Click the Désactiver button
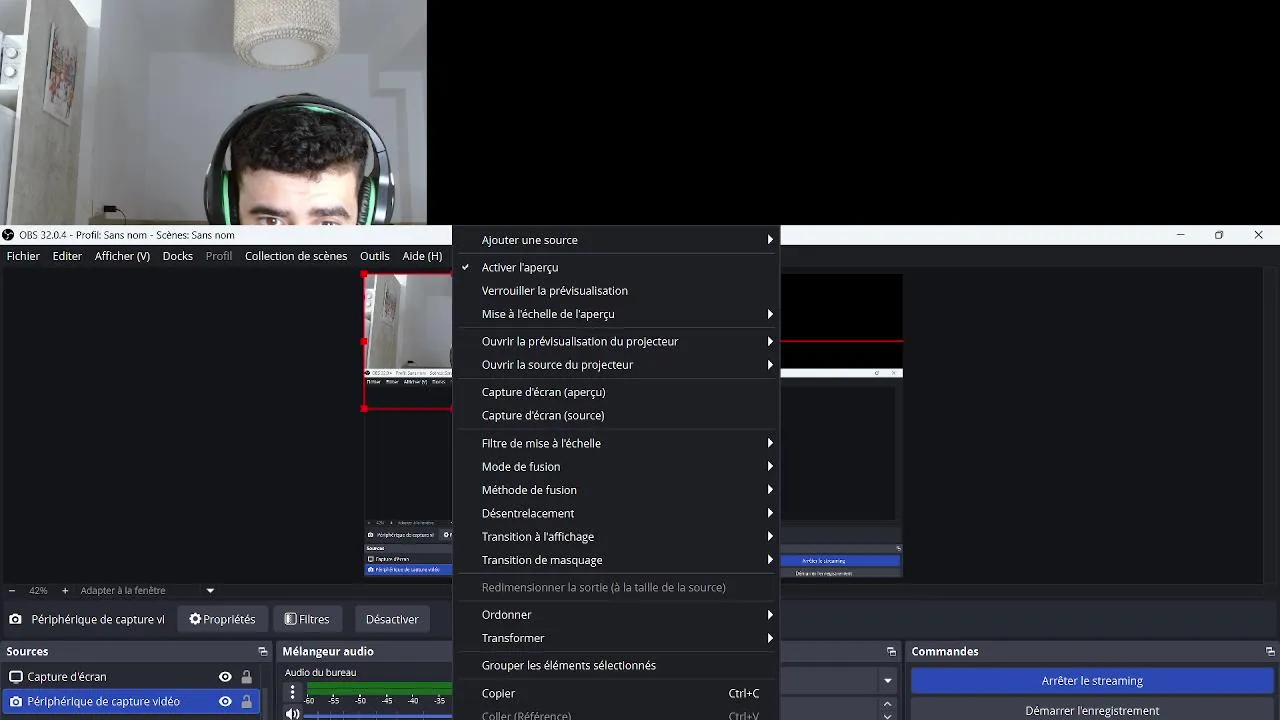1280x720 pixels. (392, 619)
